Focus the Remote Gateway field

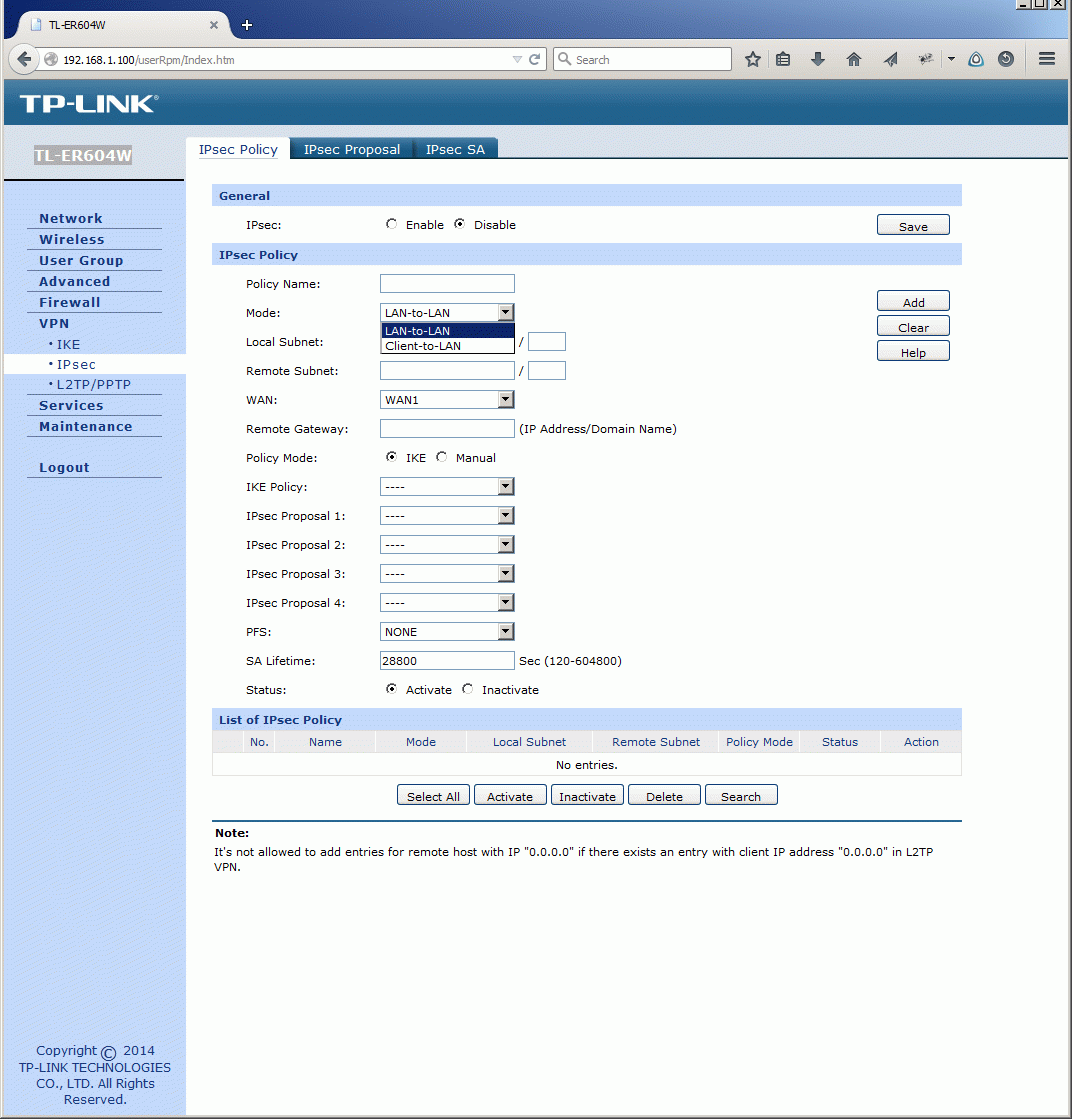(447, 428)
